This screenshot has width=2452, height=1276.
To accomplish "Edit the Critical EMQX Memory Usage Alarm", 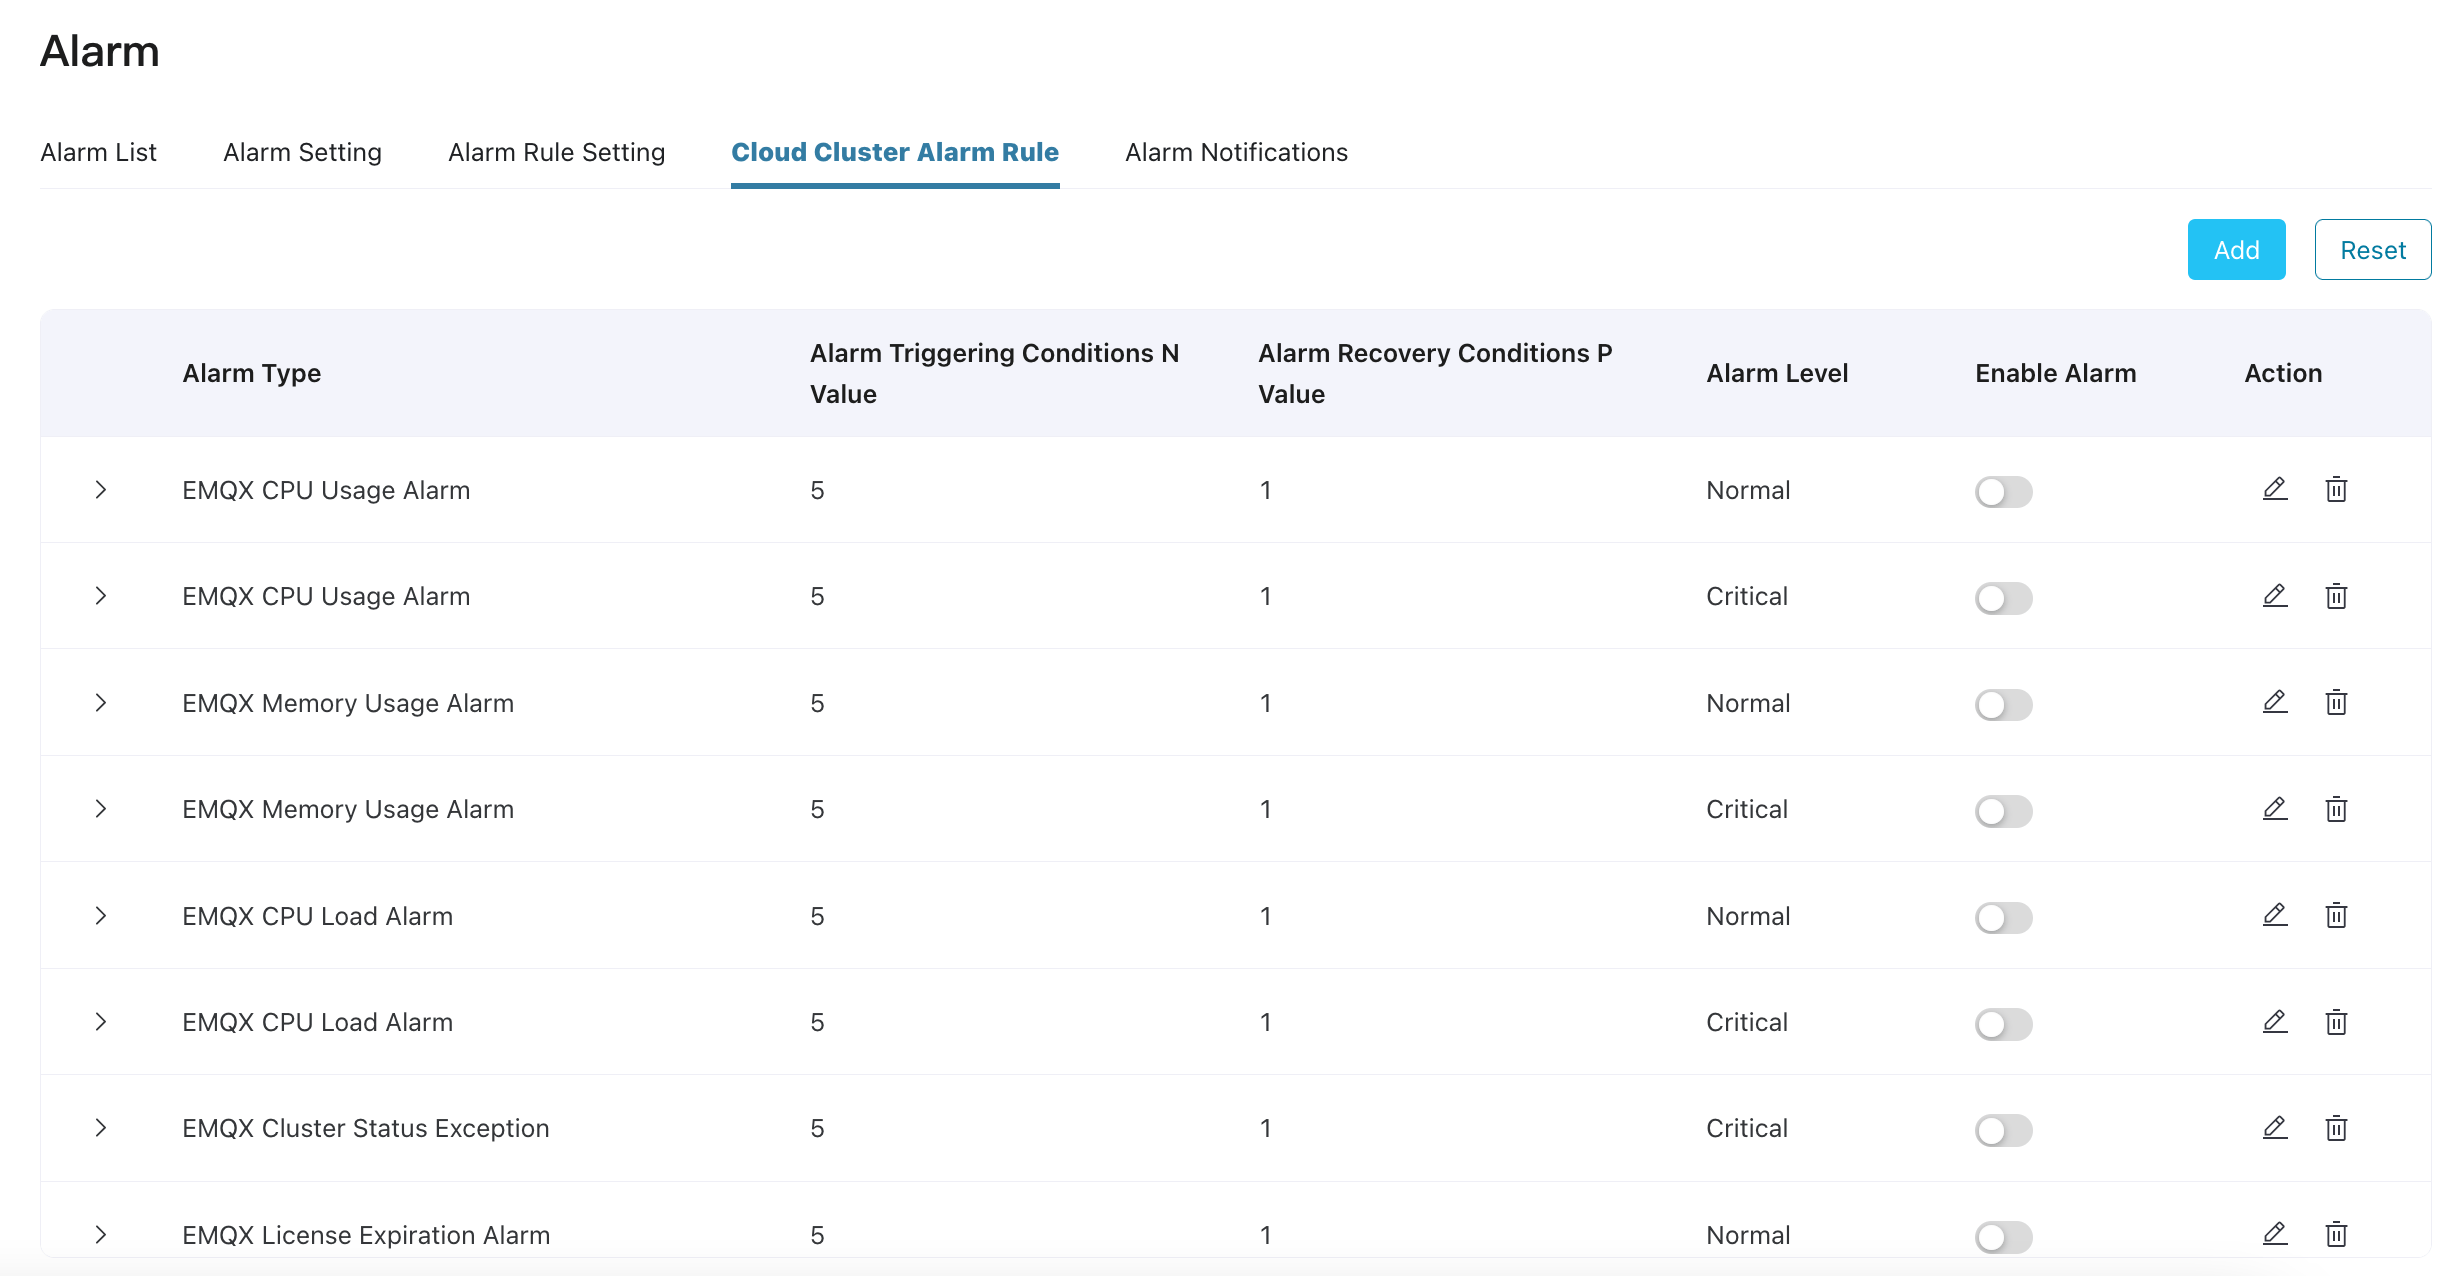I will coord(2275,808).
